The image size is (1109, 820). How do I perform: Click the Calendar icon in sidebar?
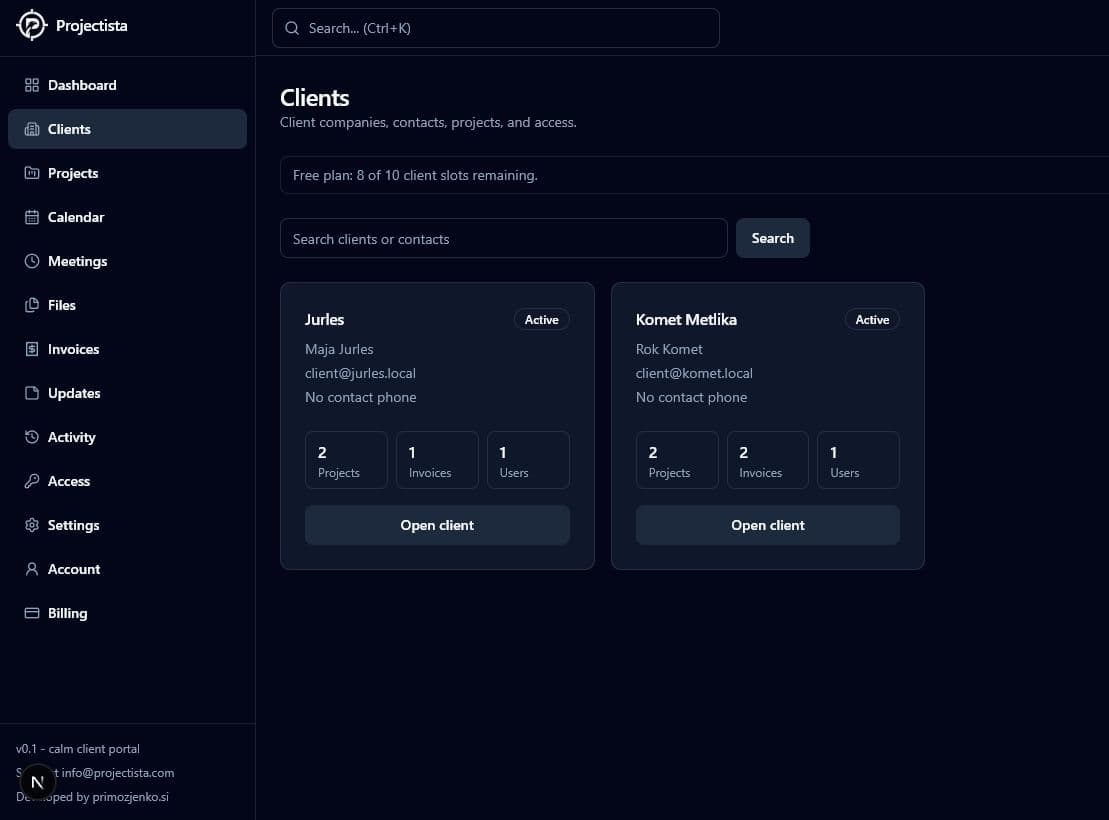coord(32,217)
